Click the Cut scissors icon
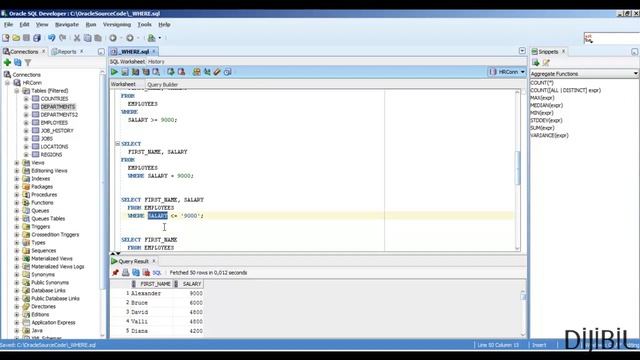 tap(77, 38)
